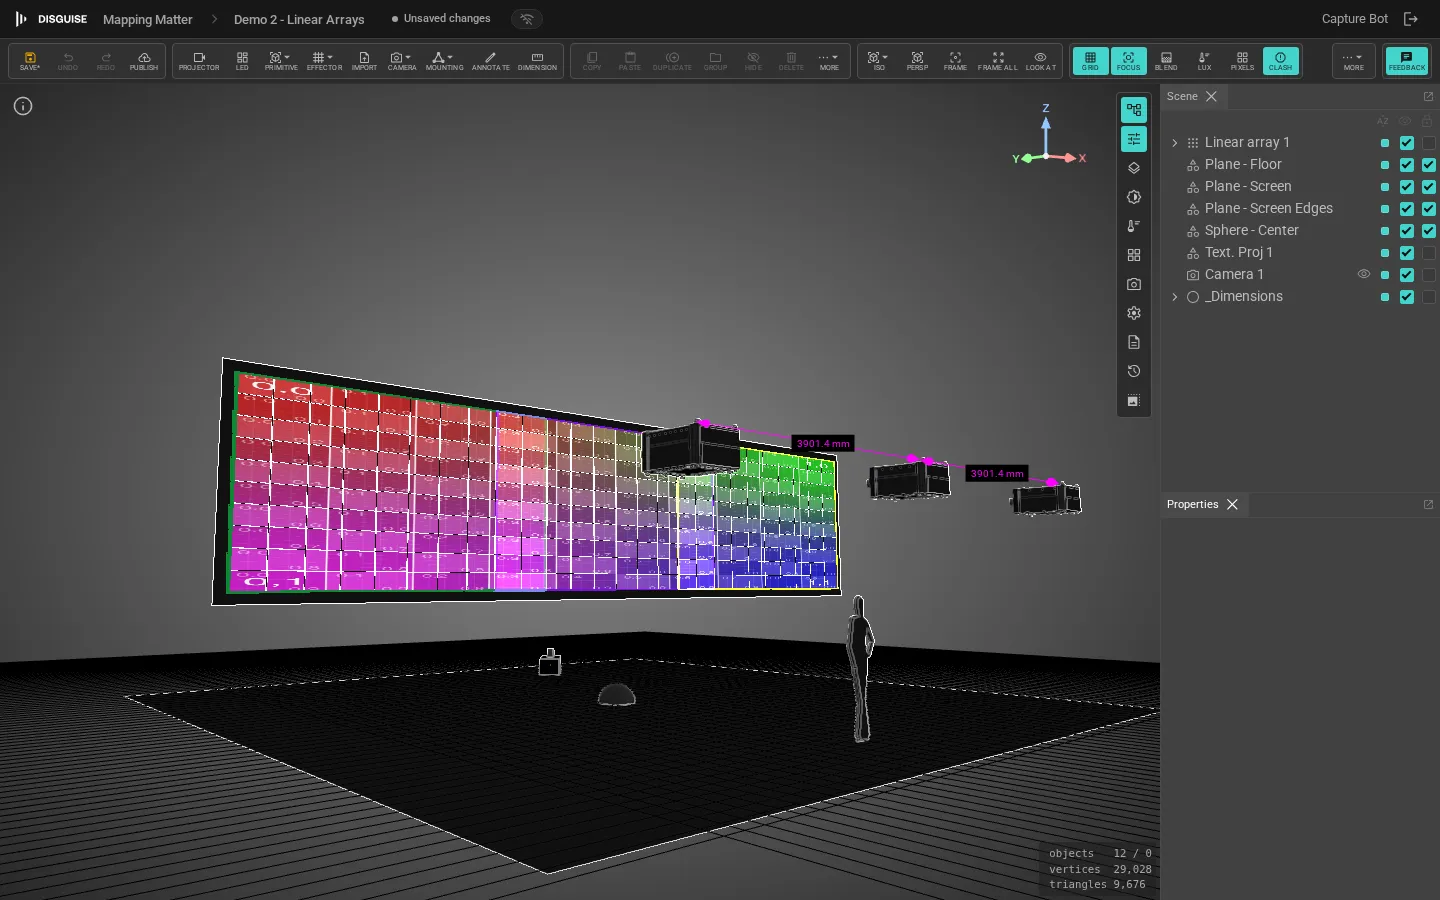Screen dimensions: 1440x900
Task: Open the Effector dropdown
Action: (324, 61)
